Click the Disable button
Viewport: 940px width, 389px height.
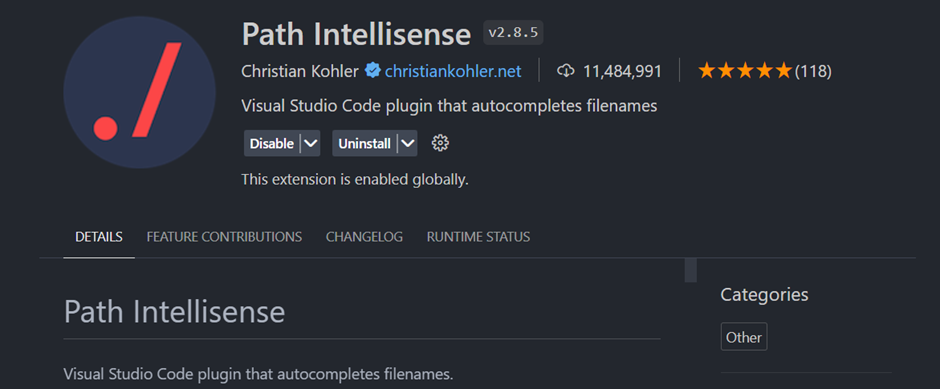point(272,143)
